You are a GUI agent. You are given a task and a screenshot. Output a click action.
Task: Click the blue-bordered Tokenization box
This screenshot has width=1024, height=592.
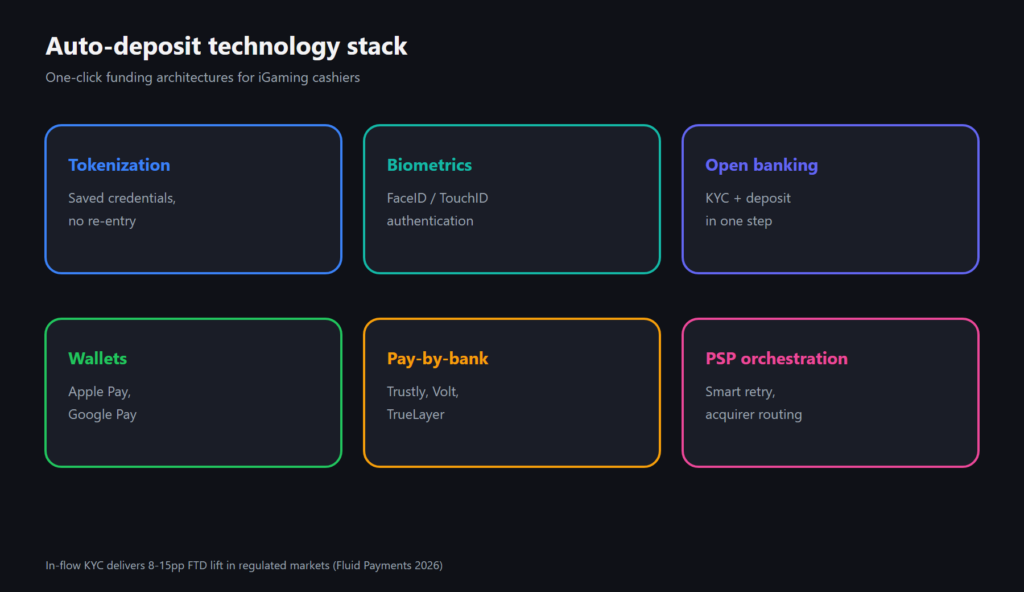click(x=193, y=199)
